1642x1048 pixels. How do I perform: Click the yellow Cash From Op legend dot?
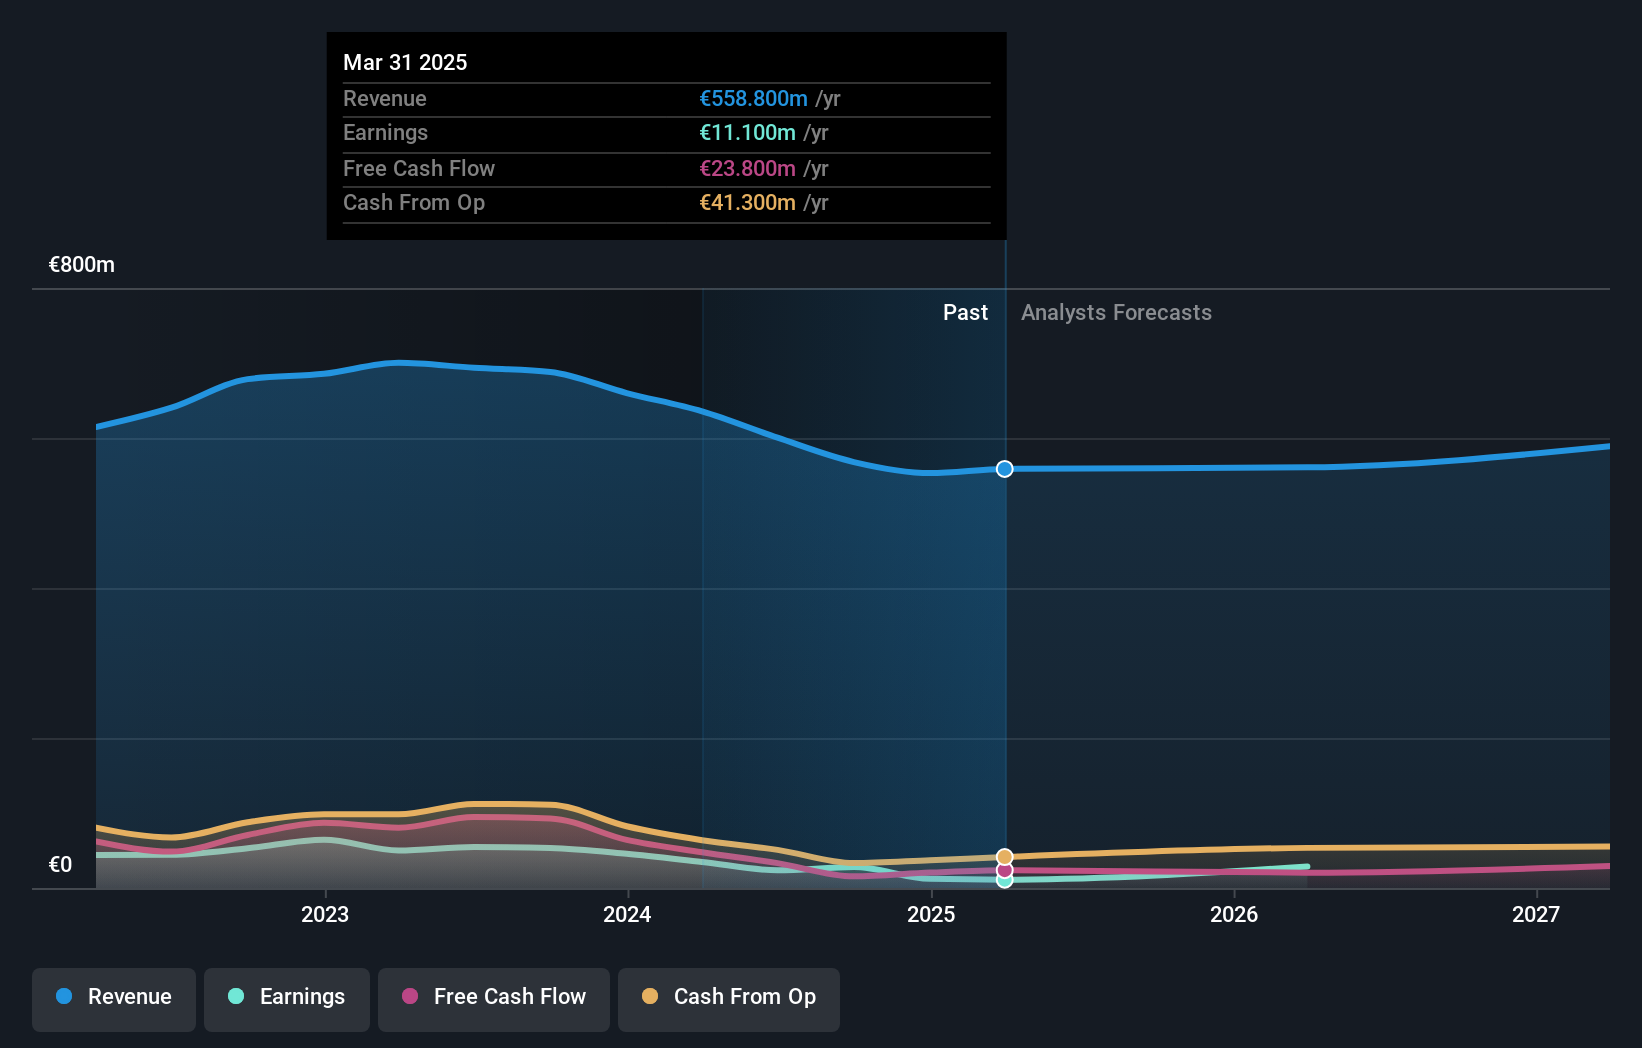[651, 996]
